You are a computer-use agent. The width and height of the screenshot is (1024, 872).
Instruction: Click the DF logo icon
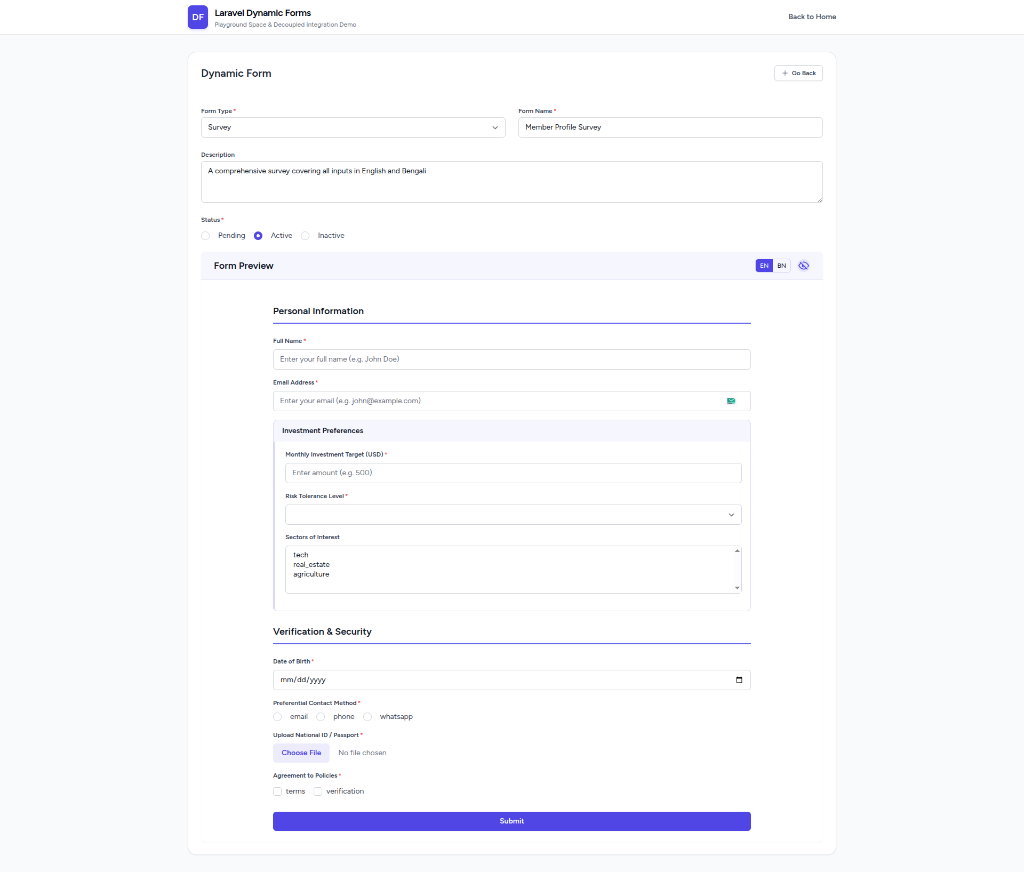(198, 17)
